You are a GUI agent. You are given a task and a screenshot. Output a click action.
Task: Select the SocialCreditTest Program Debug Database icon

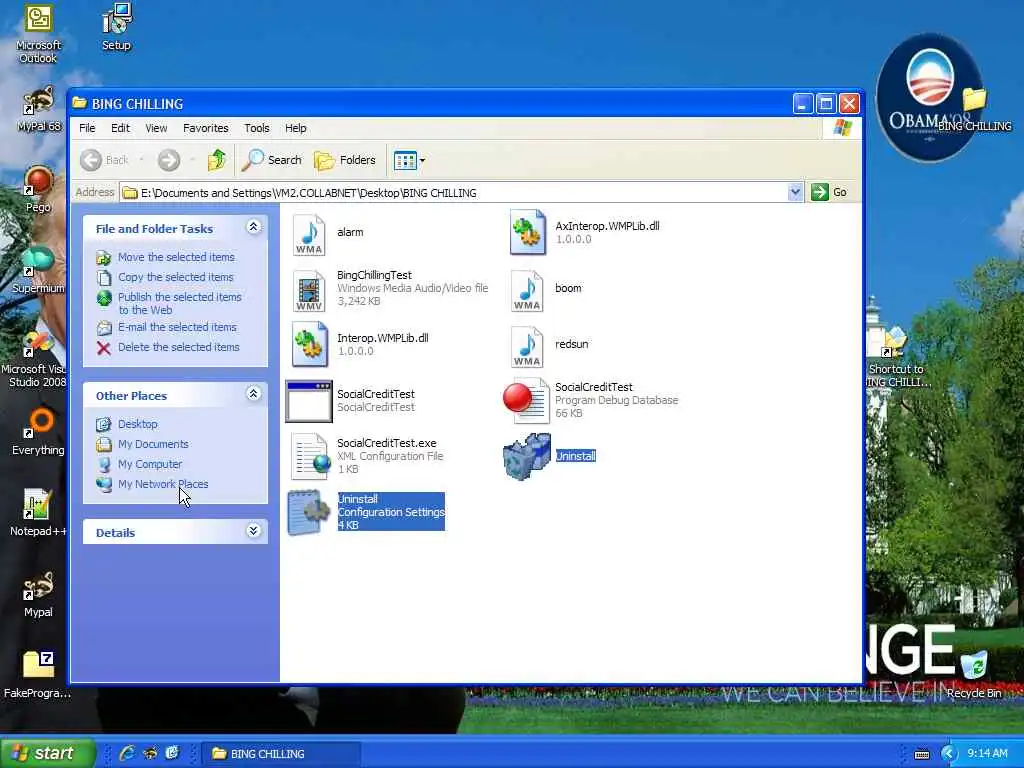tap(526, 400)
